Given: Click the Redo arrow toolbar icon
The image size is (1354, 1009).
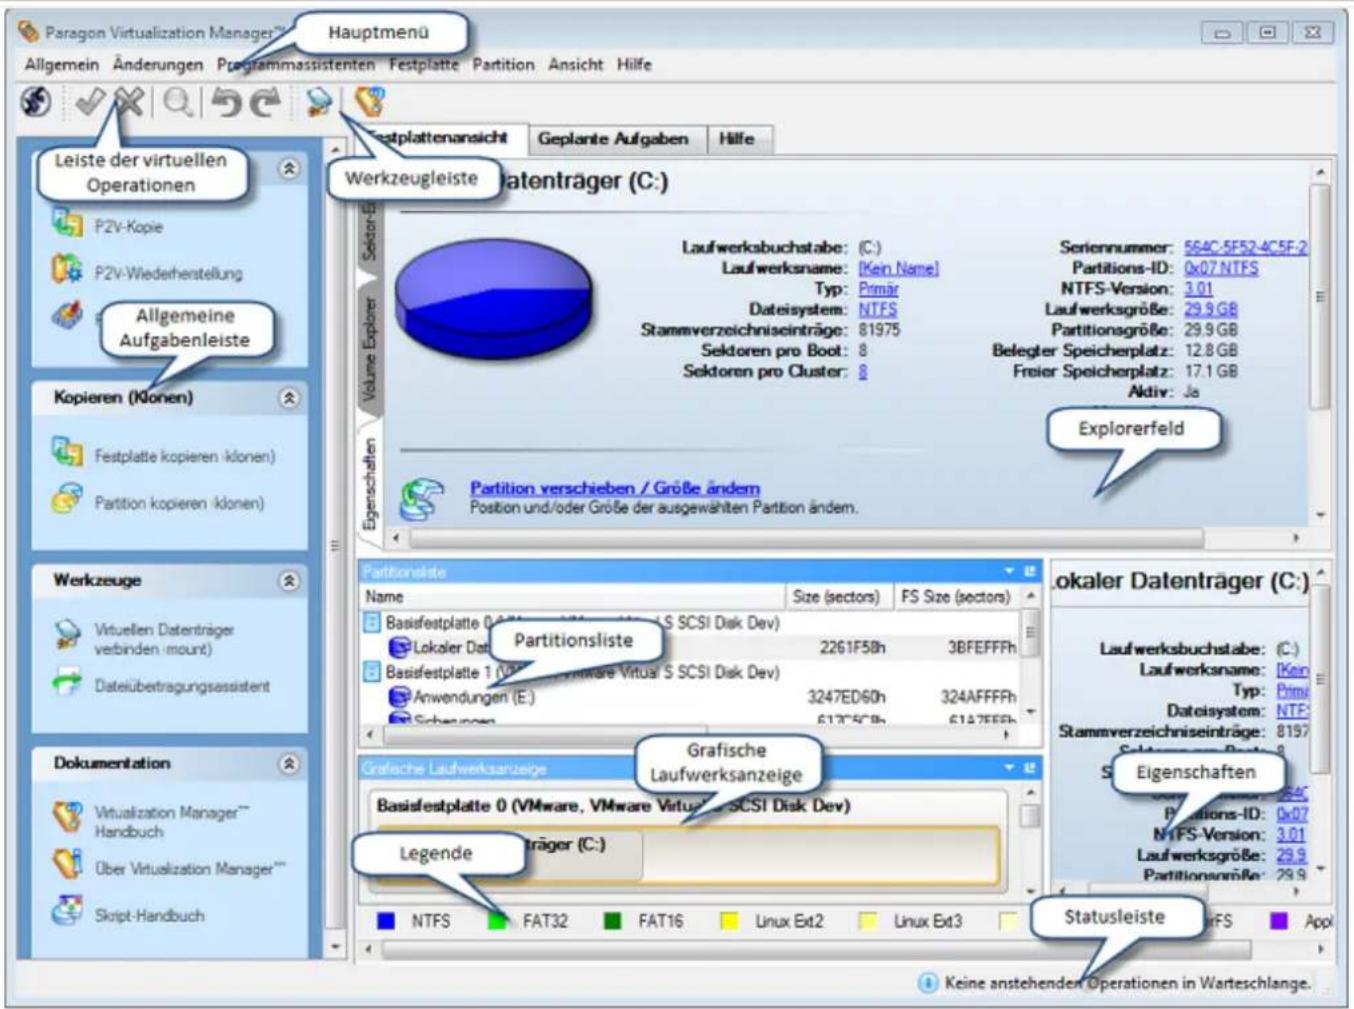Looking at the screenshot, I should tap(266, 102).
